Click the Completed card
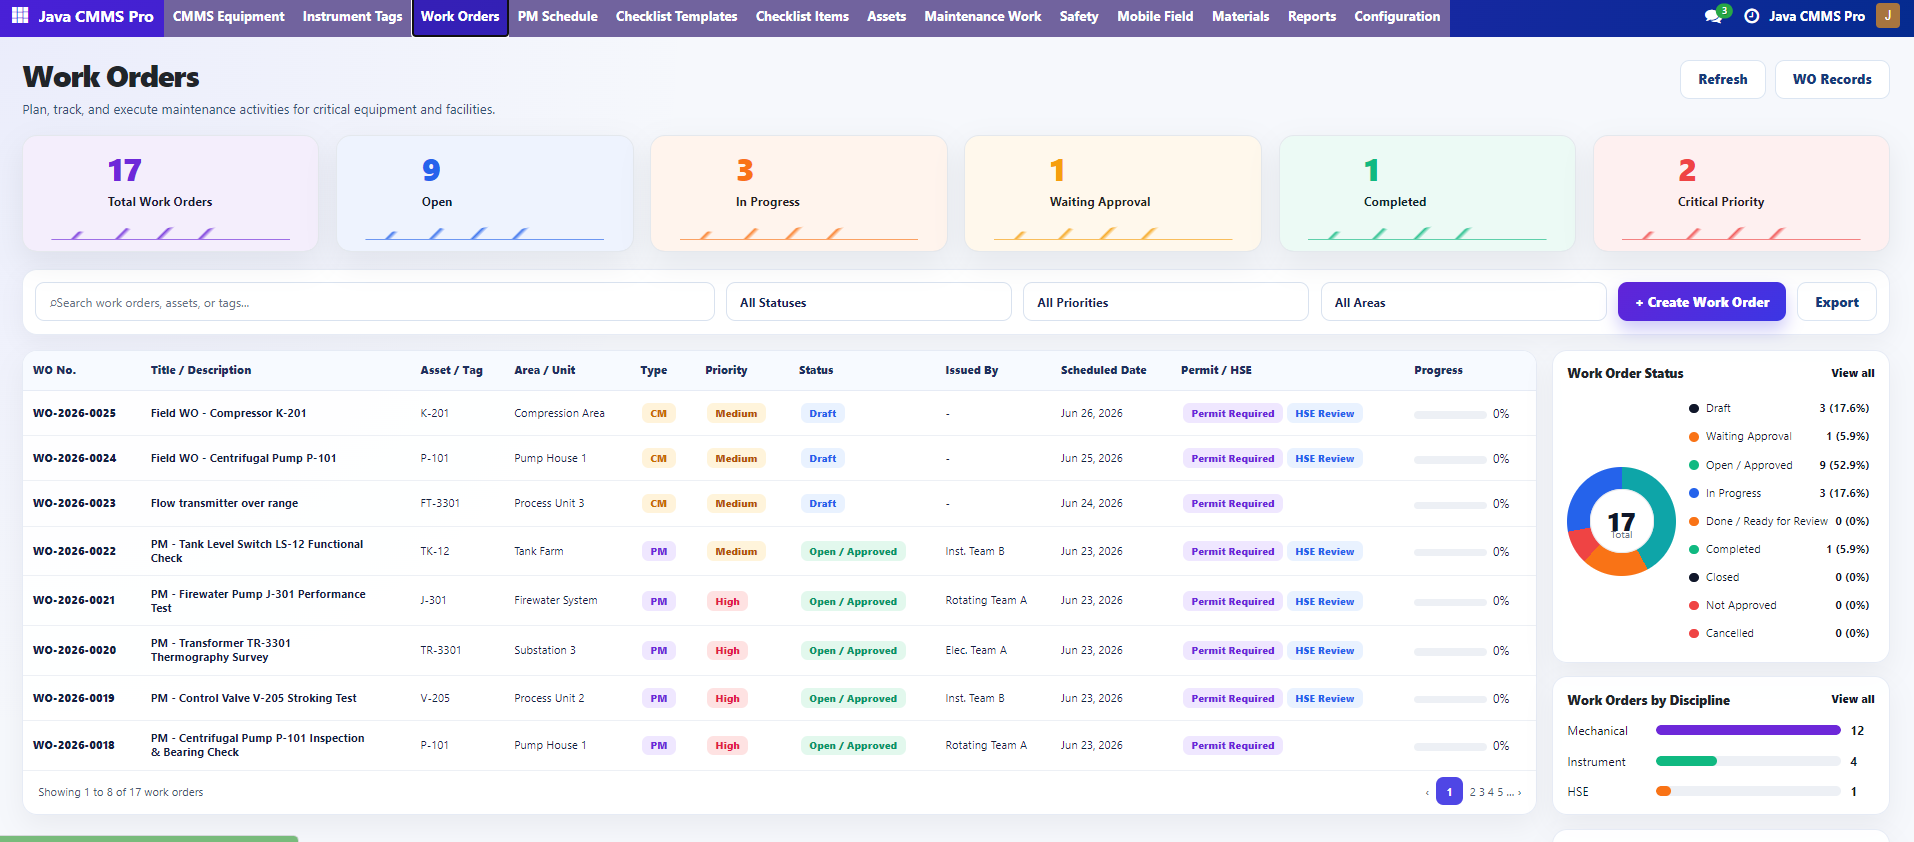 1427,193
